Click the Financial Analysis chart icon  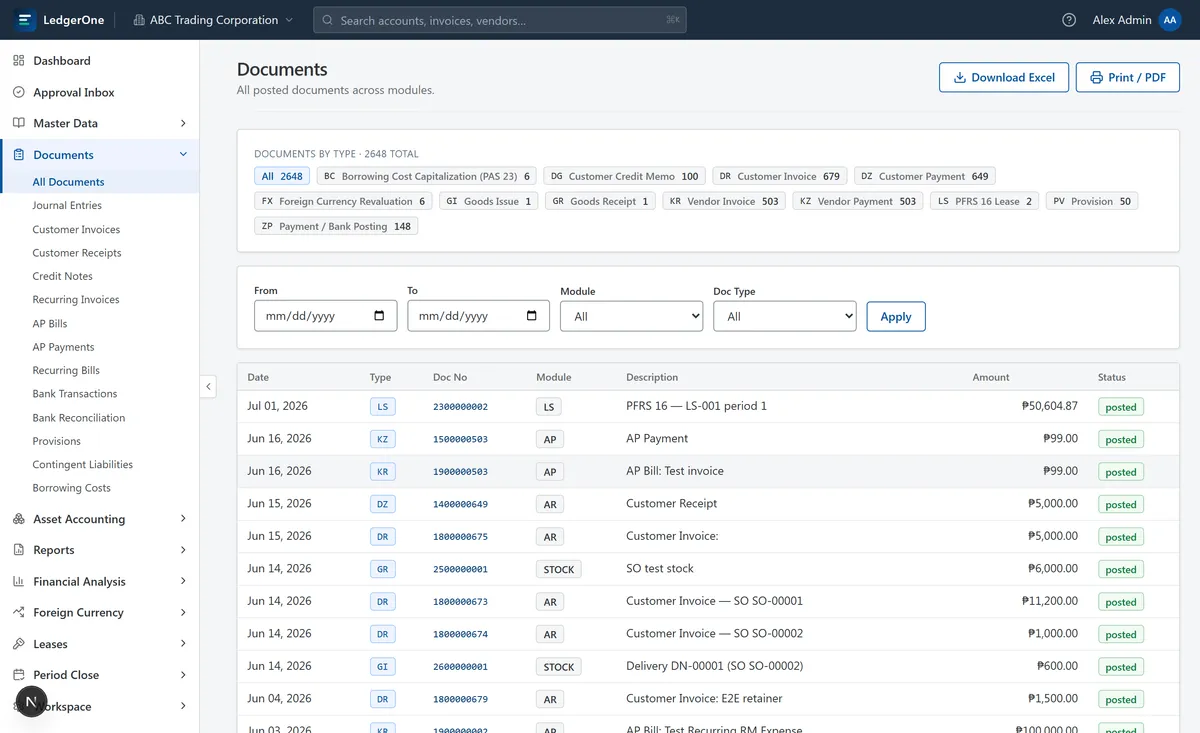coord(18,581)
